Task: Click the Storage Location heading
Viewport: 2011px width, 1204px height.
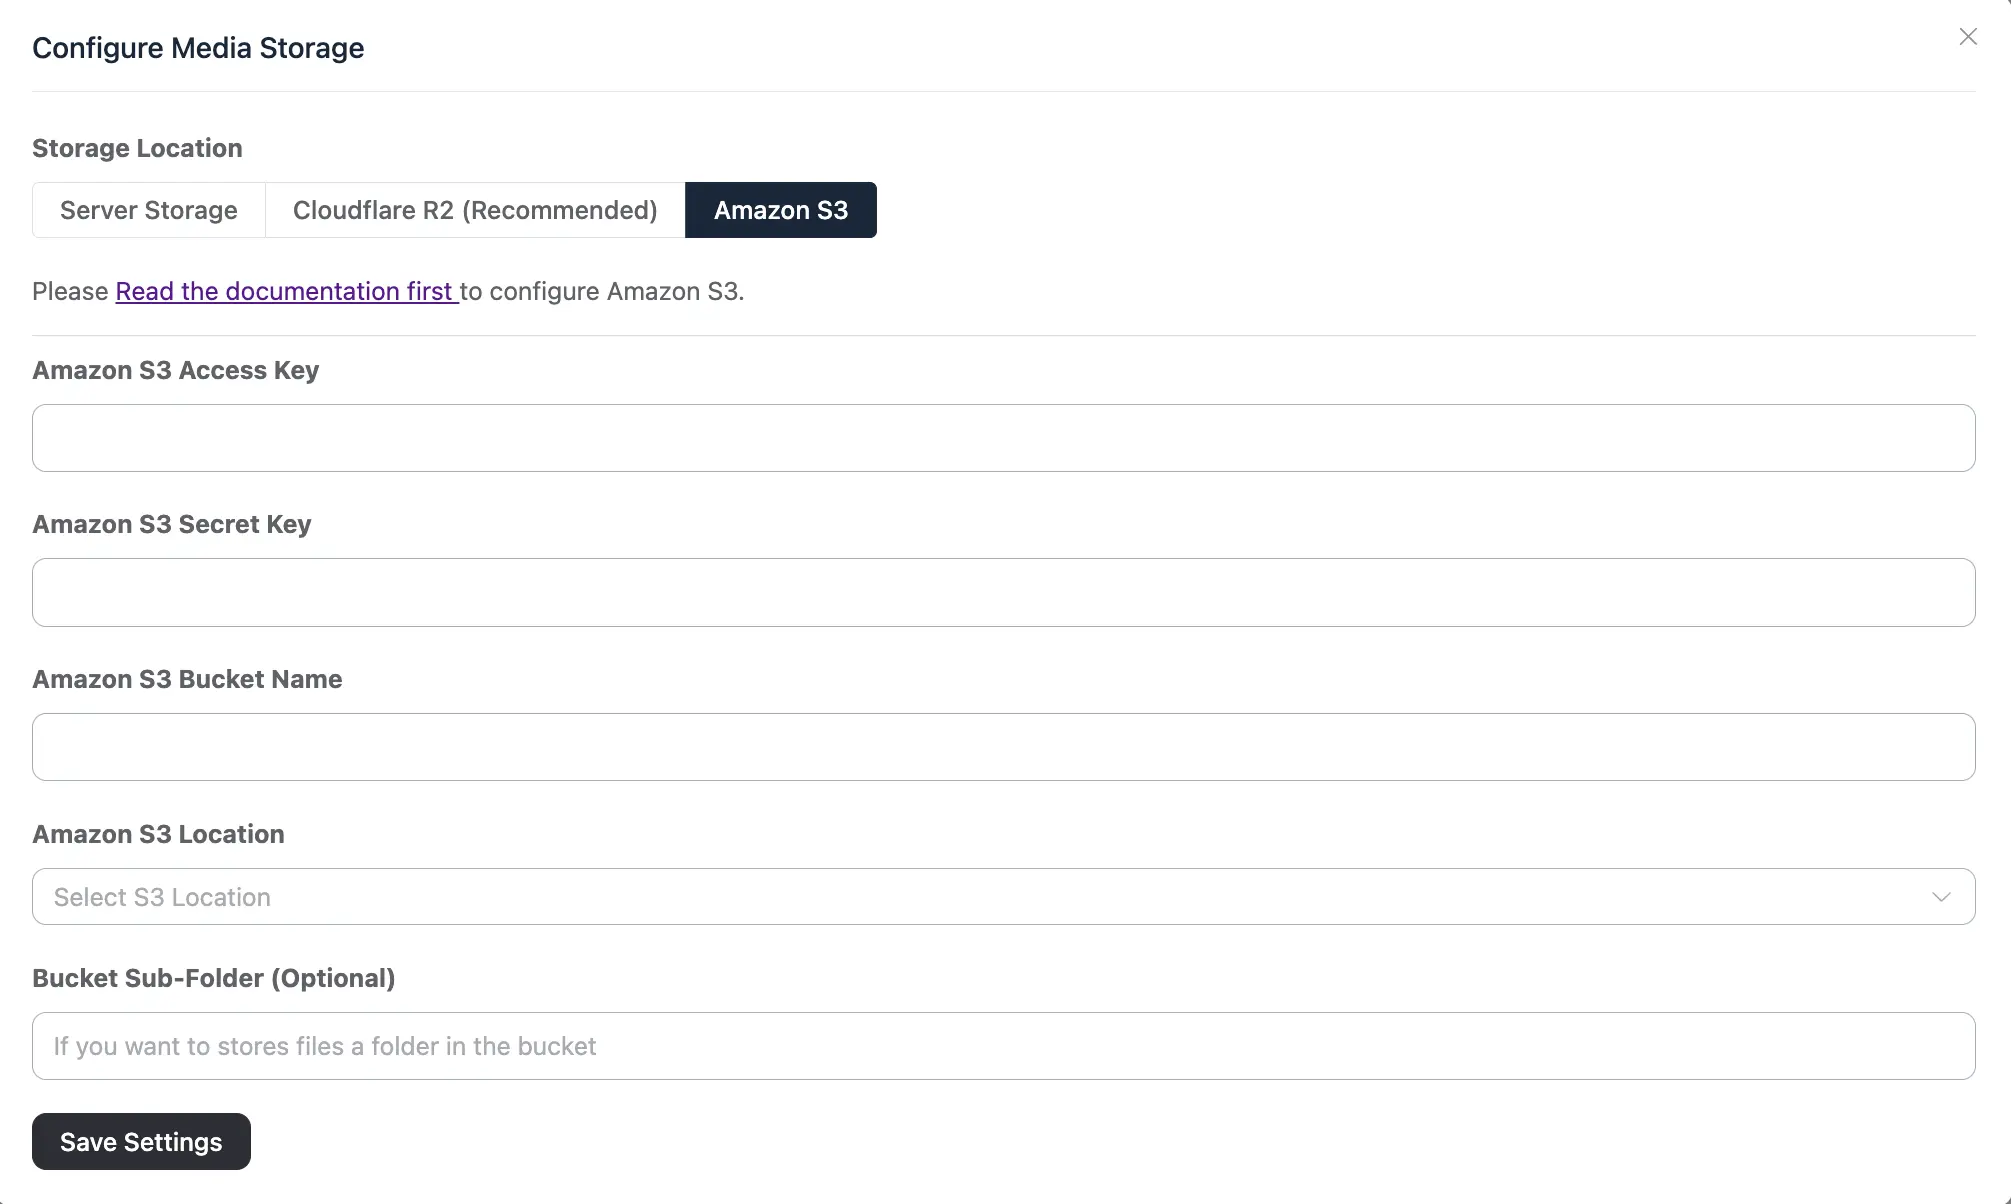Action: (x=137, y=148)
